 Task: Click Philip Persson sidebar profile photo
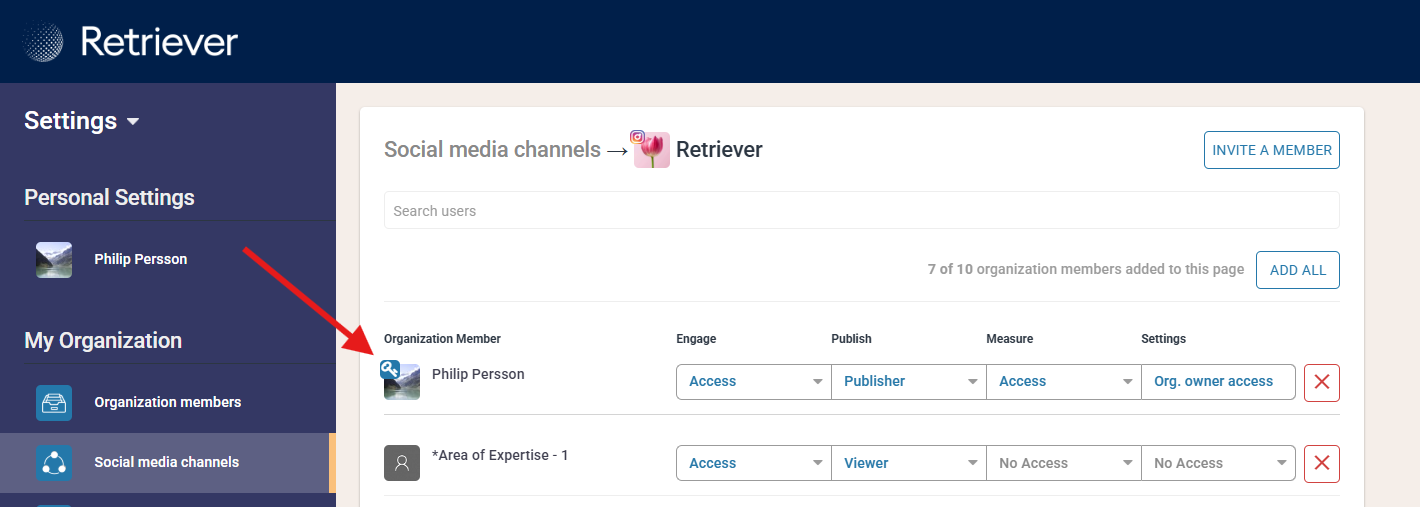[x=54, y=259]
